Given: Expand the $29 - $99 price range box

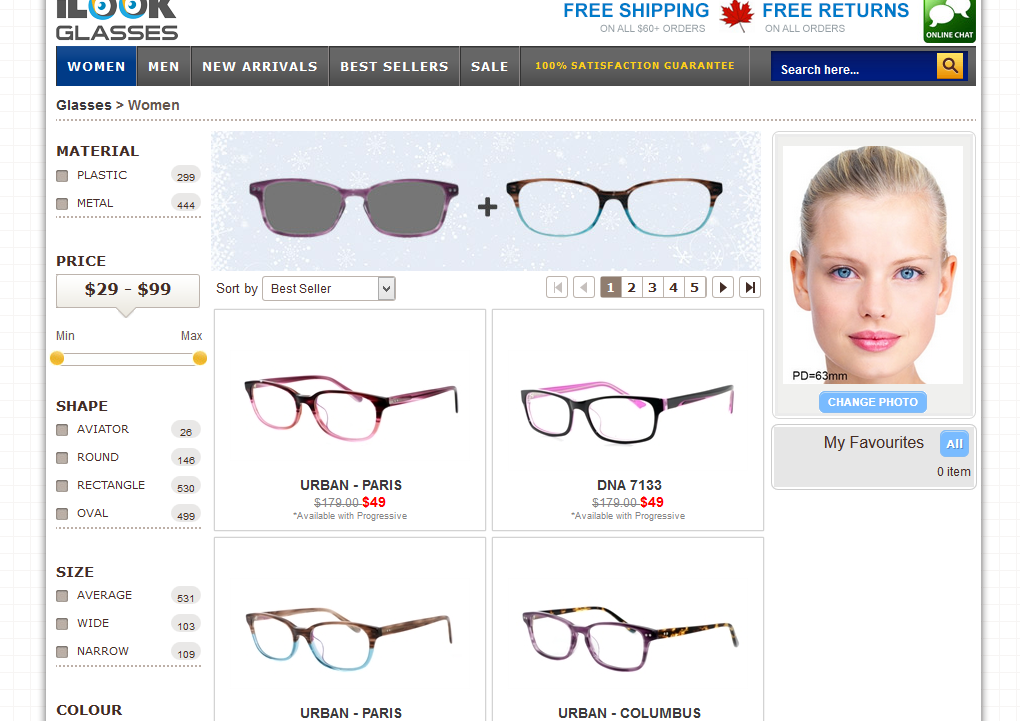Looking at the screenshot, I should click(x=128, y=290).
